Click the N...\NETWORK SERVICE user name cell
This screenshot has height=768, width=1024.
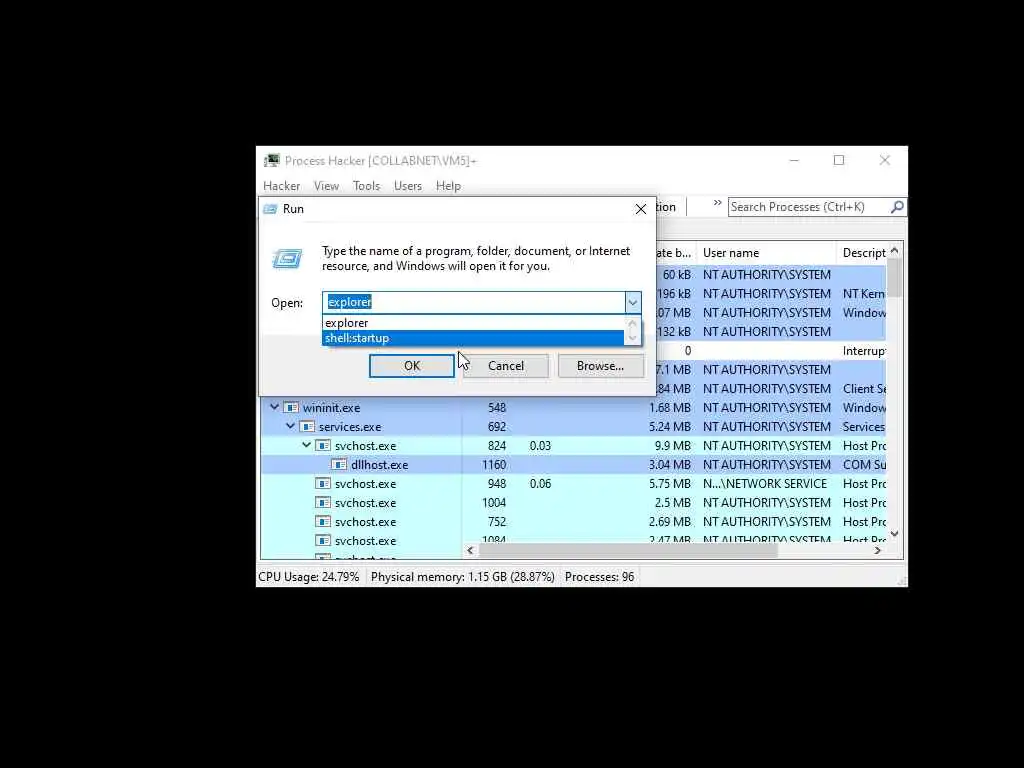point(765,484)
